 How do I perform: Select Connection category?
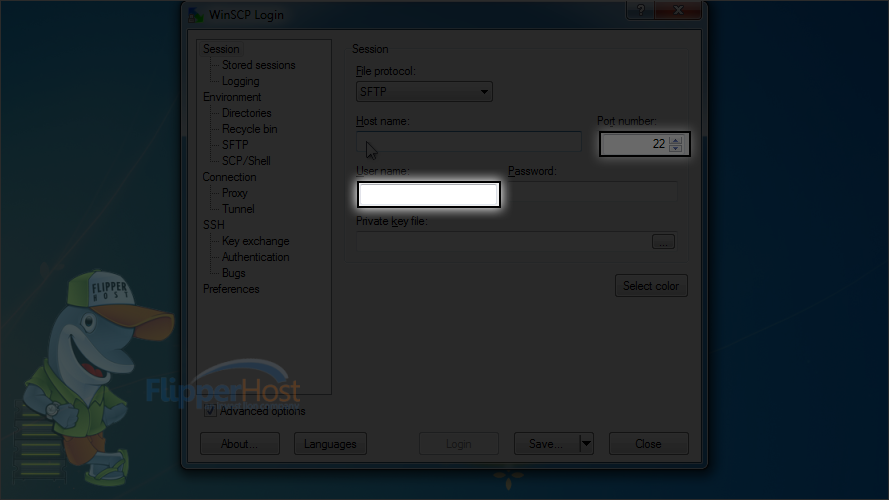230,177
